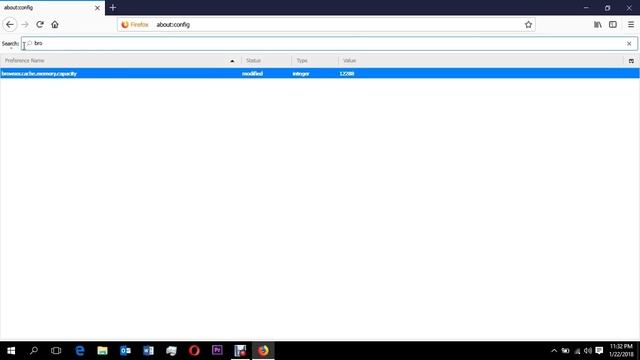Reload the about:config page
The height and width of the screenshot is (360, 640).
(x=40, y=24)
